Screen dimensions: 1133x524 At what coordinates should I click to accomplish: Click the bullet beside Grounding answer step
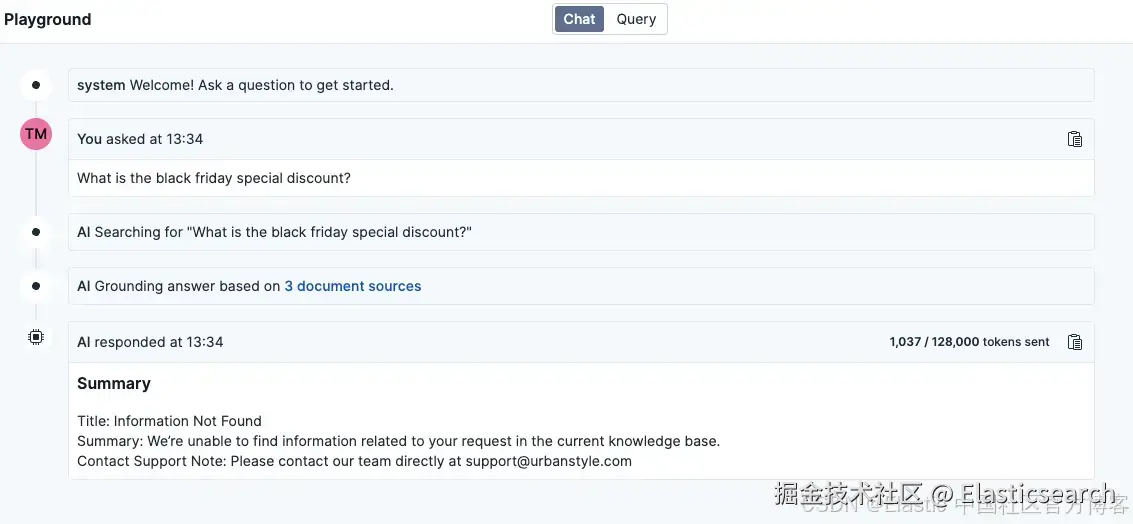tap(36, 286)
